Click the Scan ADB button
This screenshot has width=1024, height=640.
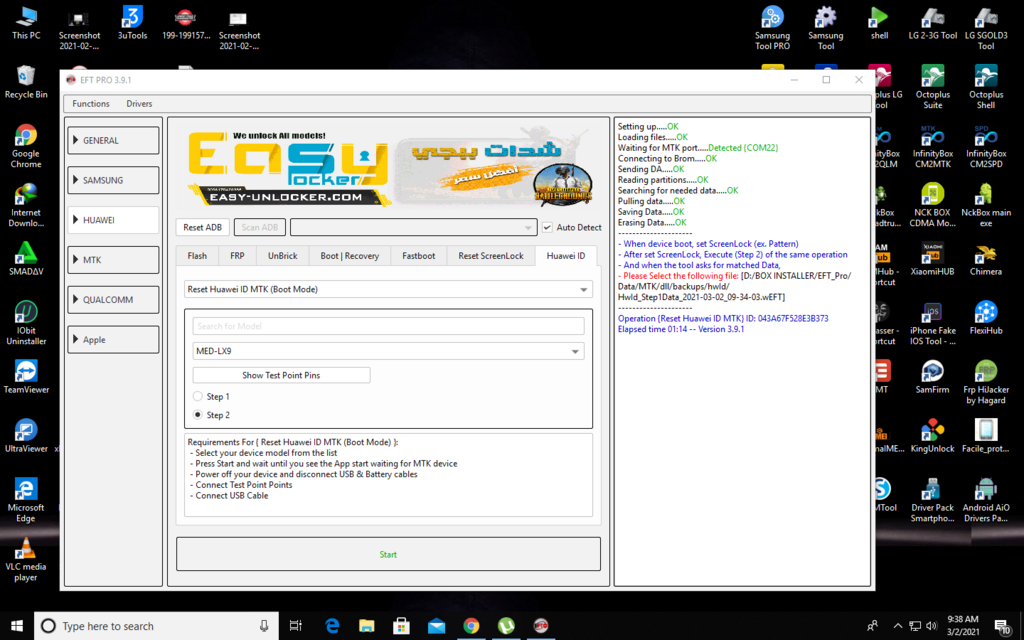[x=259, y=227]
